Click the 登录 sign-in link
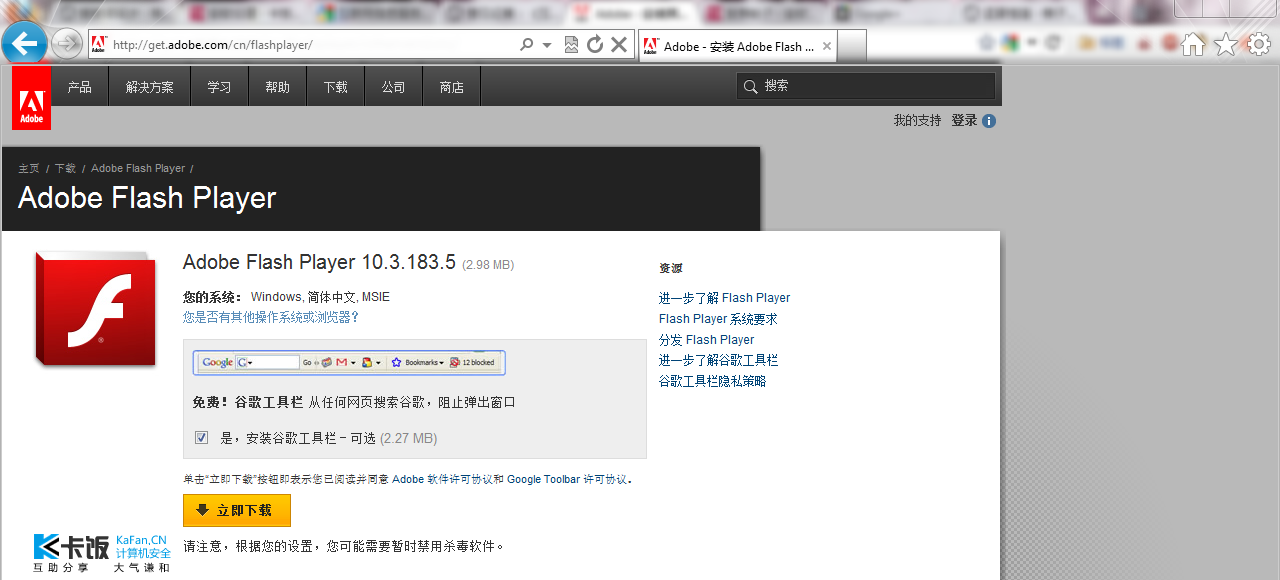The width and height of the screenshot is (1280, 580). click(964, 120)
